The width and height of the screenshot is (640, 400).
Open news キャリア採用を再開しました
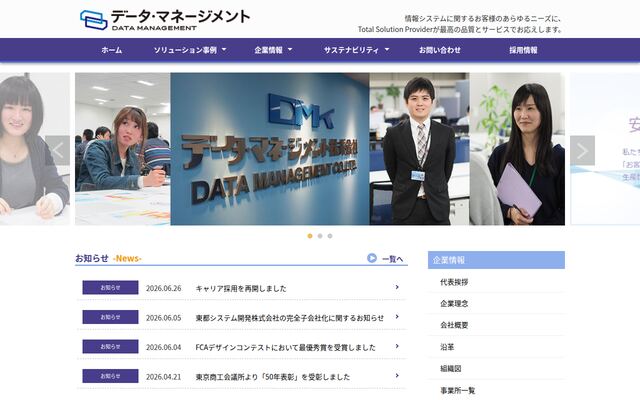[x=241, y=288]
